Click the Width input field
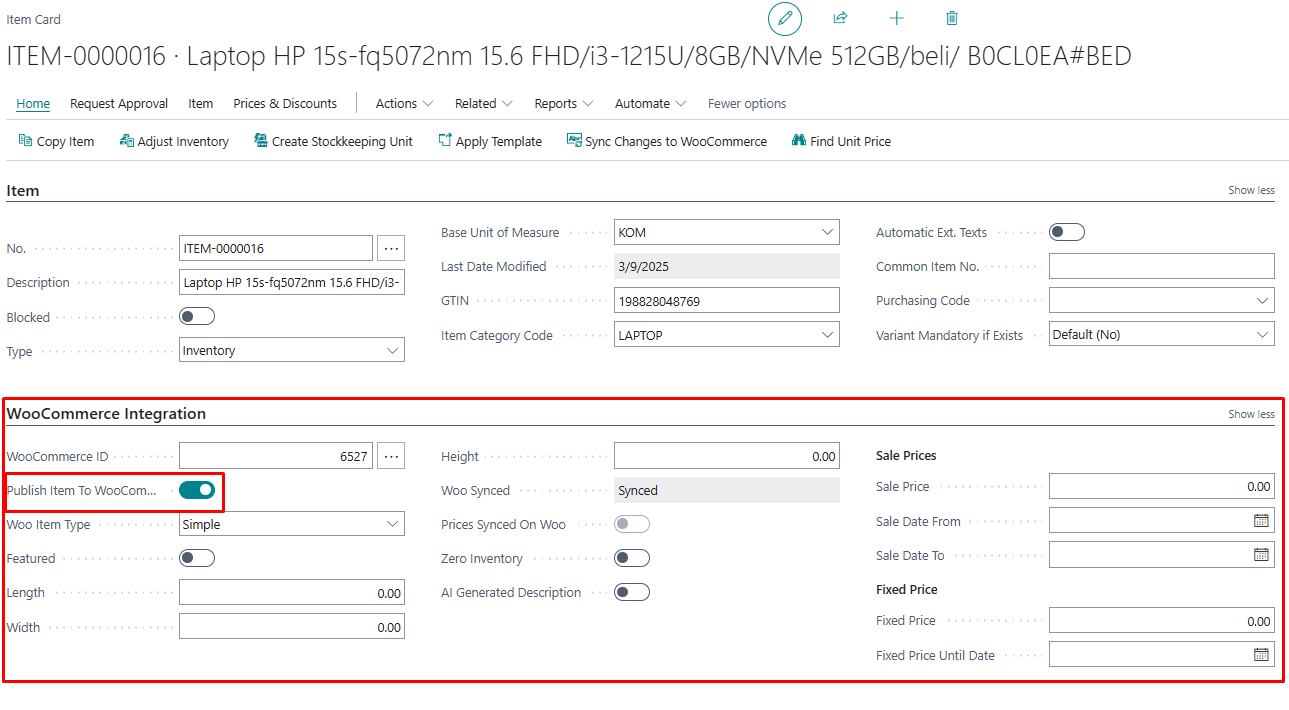 click(292, 627)
